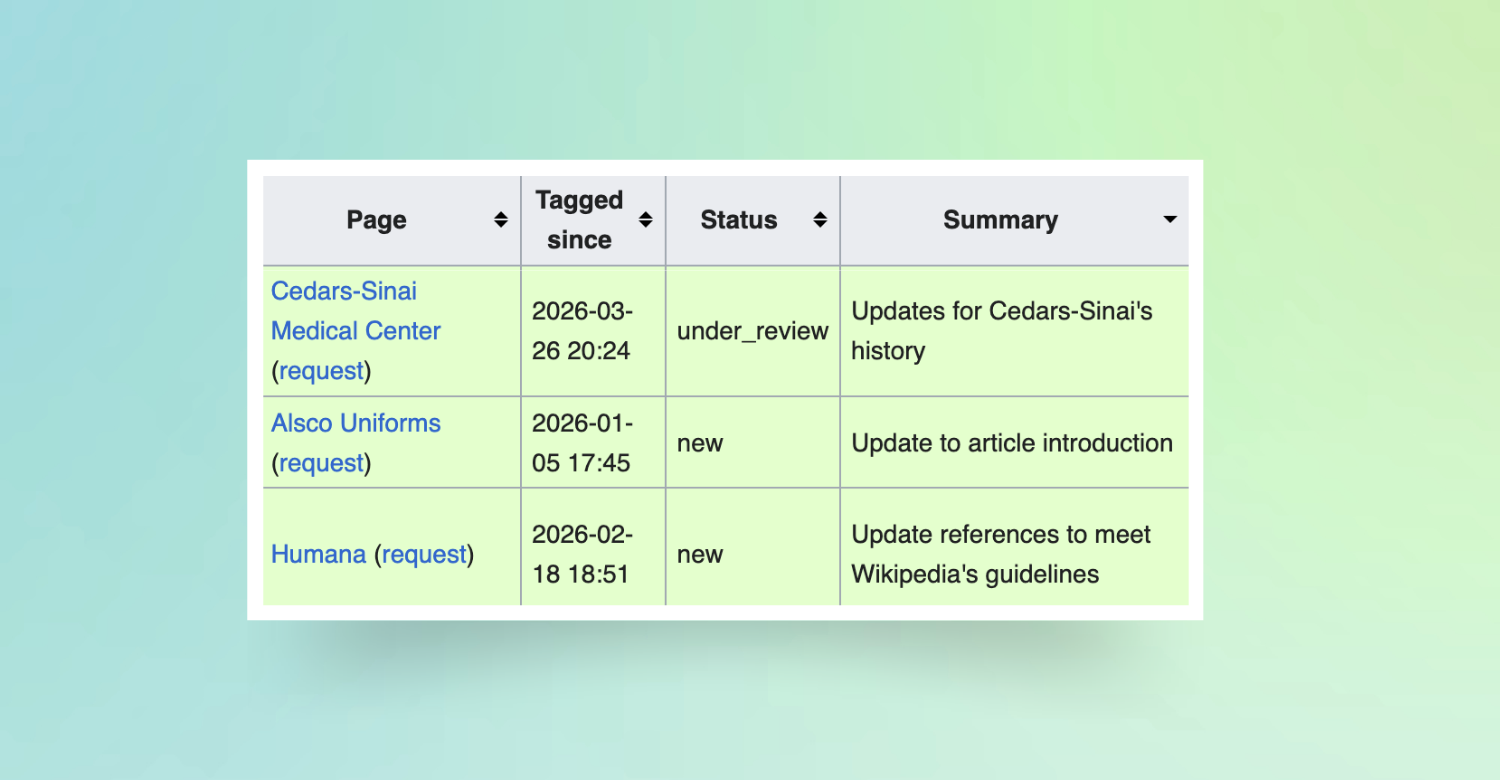Open Cedars-Sinai Medical Center page link

pyautogui.click(x=356, y=311)
